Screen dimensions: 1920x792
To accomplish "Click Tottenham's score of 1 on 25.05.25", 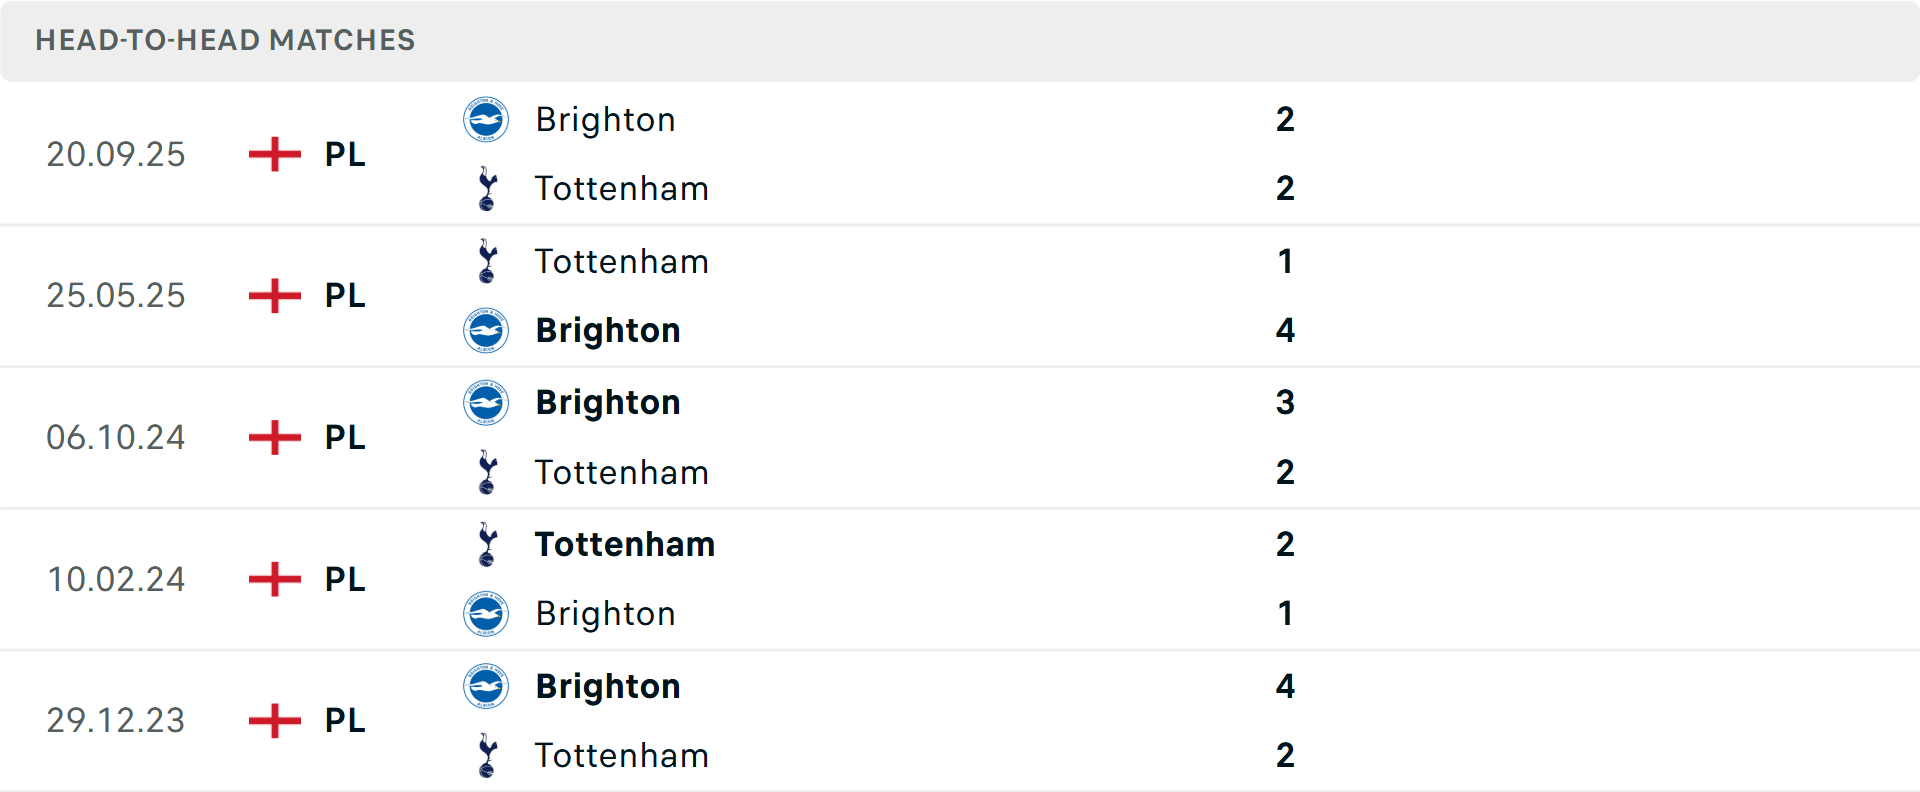I will click(1285, 262).
